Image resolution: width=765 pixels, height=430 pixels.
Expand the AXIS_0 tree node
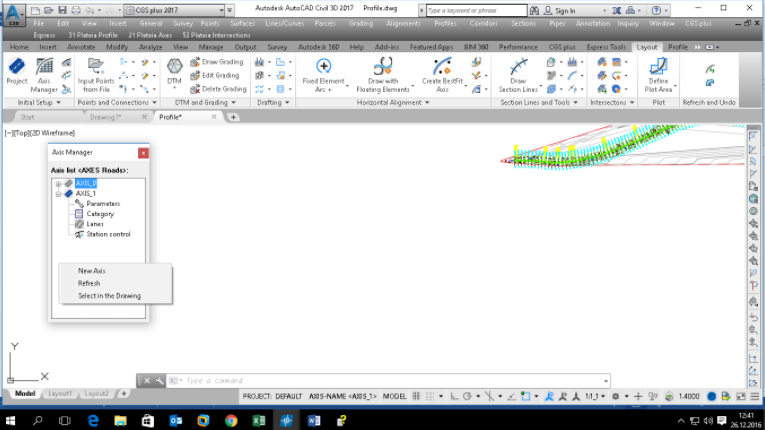(x=59, y=184)
